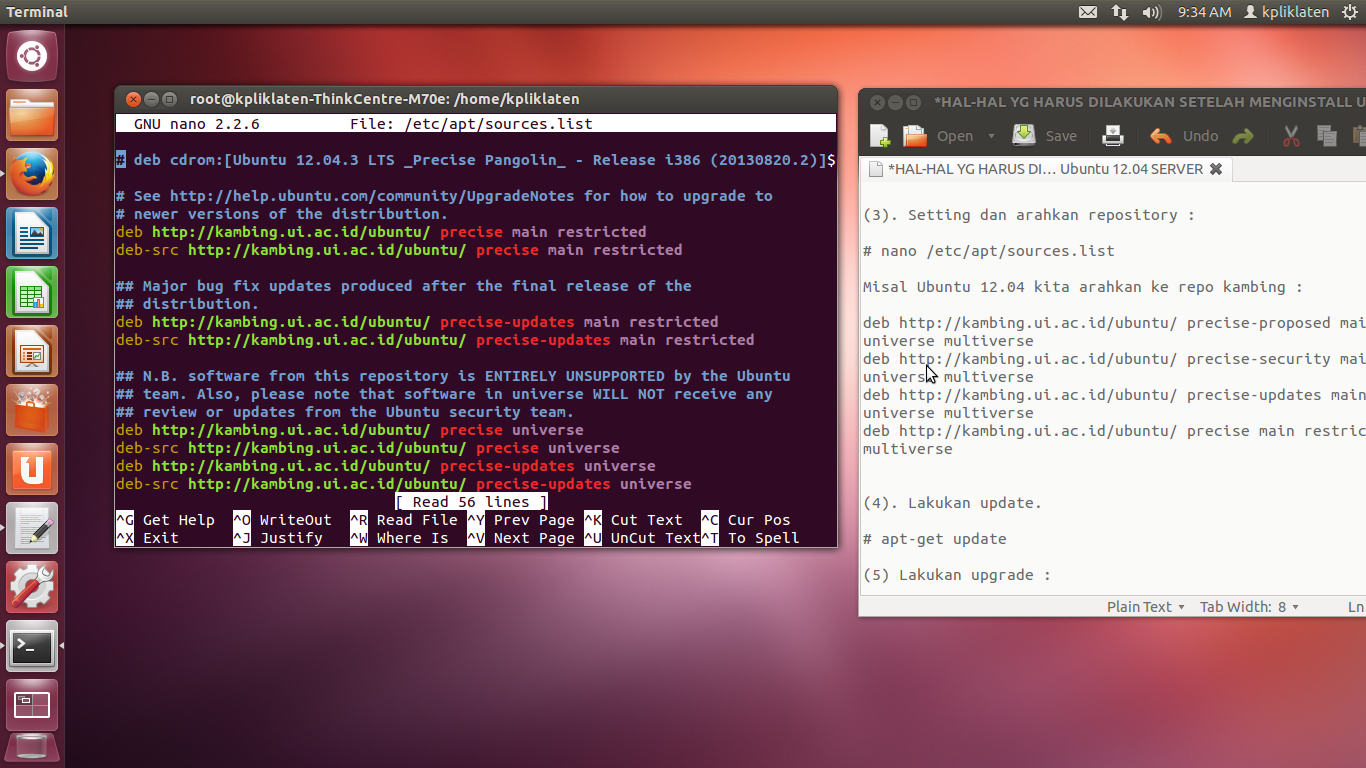The height and width of the screenshot is (768, 1366).
Task: Click '^O WriteOut' shortcut in nano
Action: pyautogui.click(x=282, y=520)
